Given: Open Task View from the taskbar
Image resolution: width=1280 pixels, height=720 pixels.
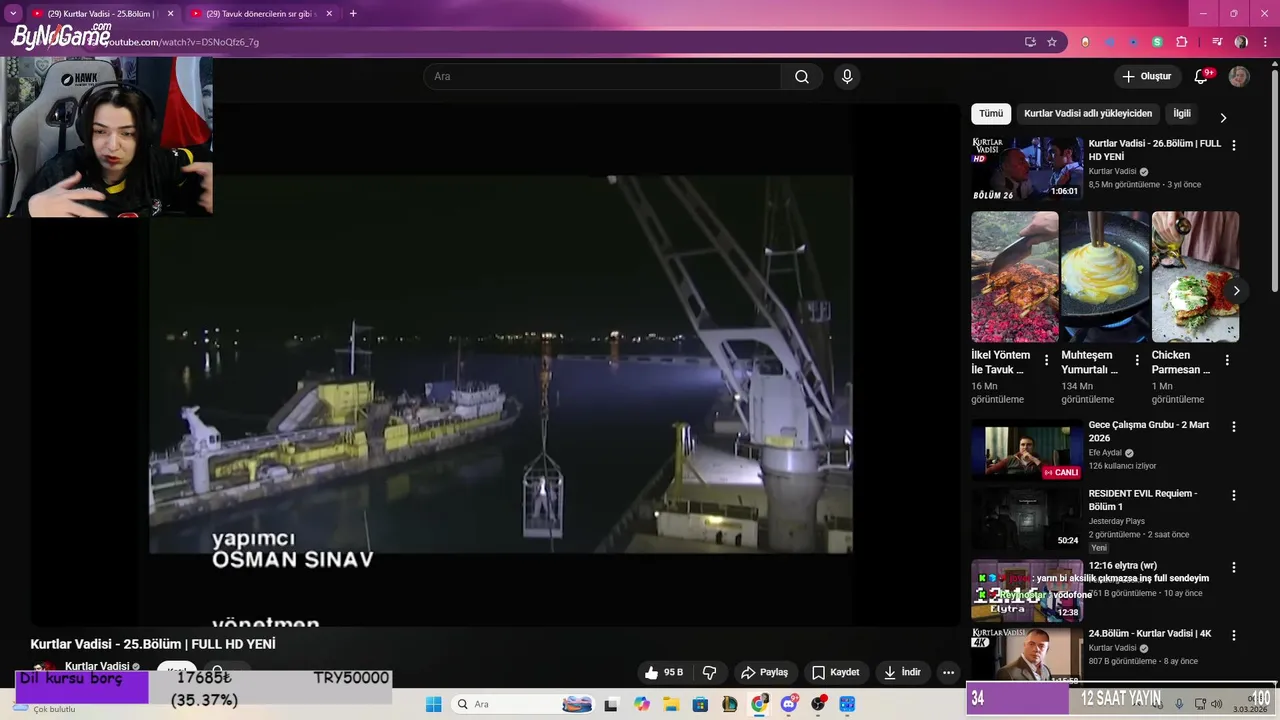Looking at the screenshot, I should [611, 705].
